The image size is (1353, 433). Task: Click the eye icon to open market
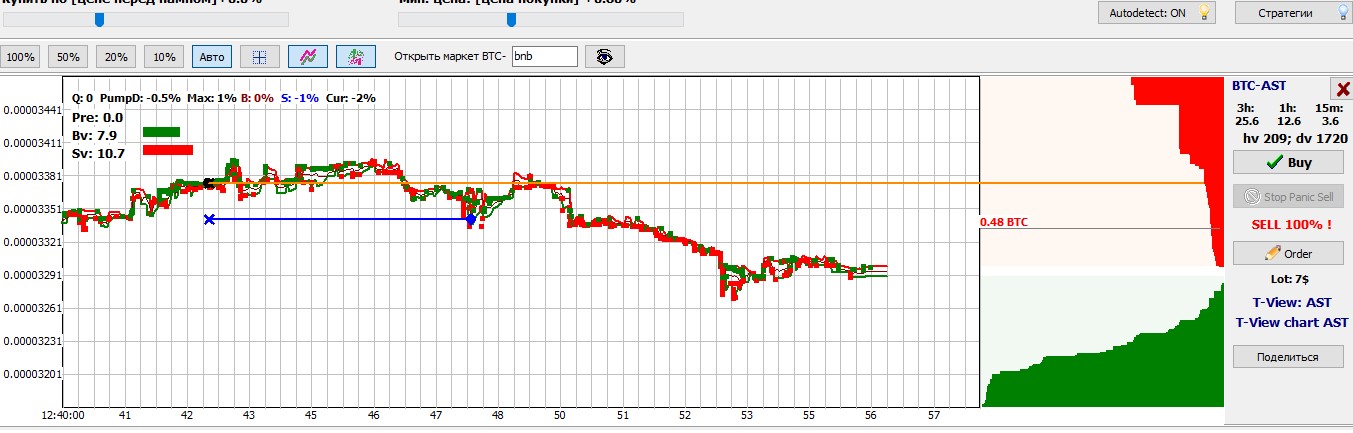coord(604,57)
